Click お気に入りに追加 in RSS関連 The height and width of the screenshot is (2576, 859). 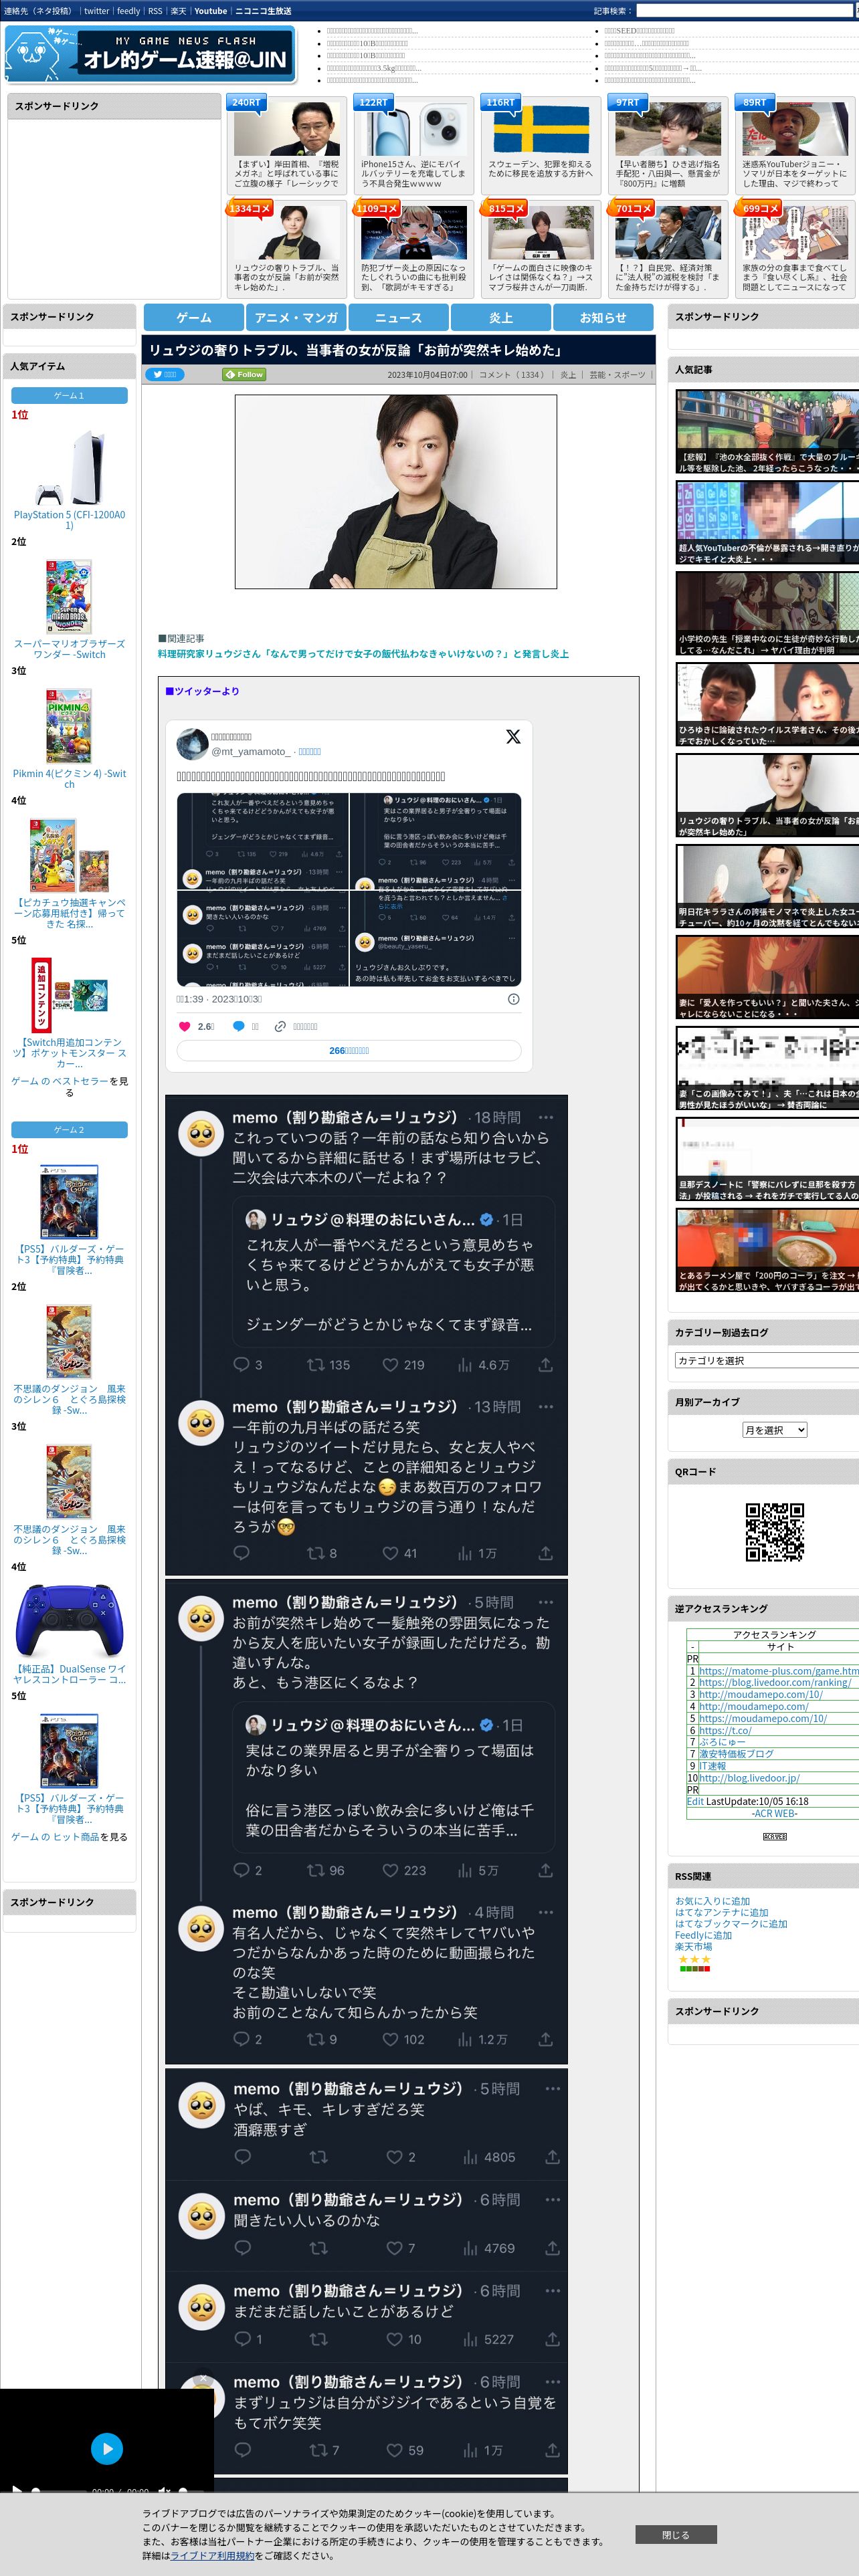pyautogui.click(x=712, y=1901)
